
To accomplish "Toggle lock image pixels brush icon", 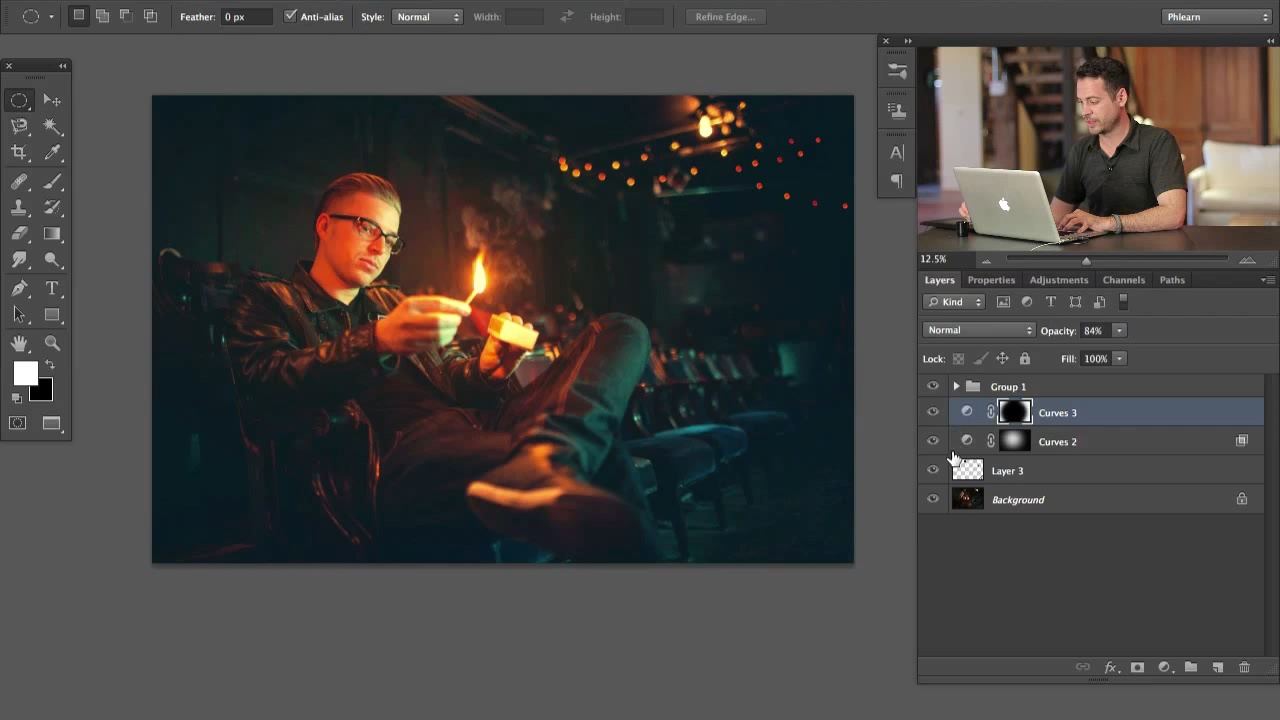I will 980,358.
